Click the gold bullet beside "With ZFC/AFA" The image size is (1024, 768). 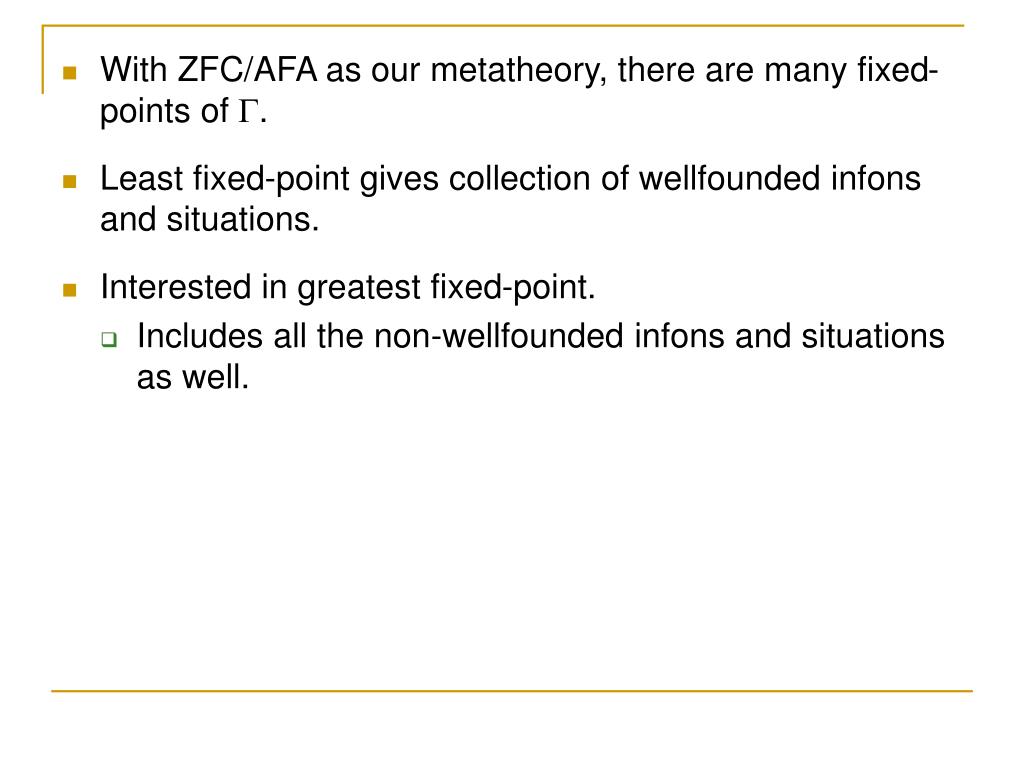pos(70,72)
